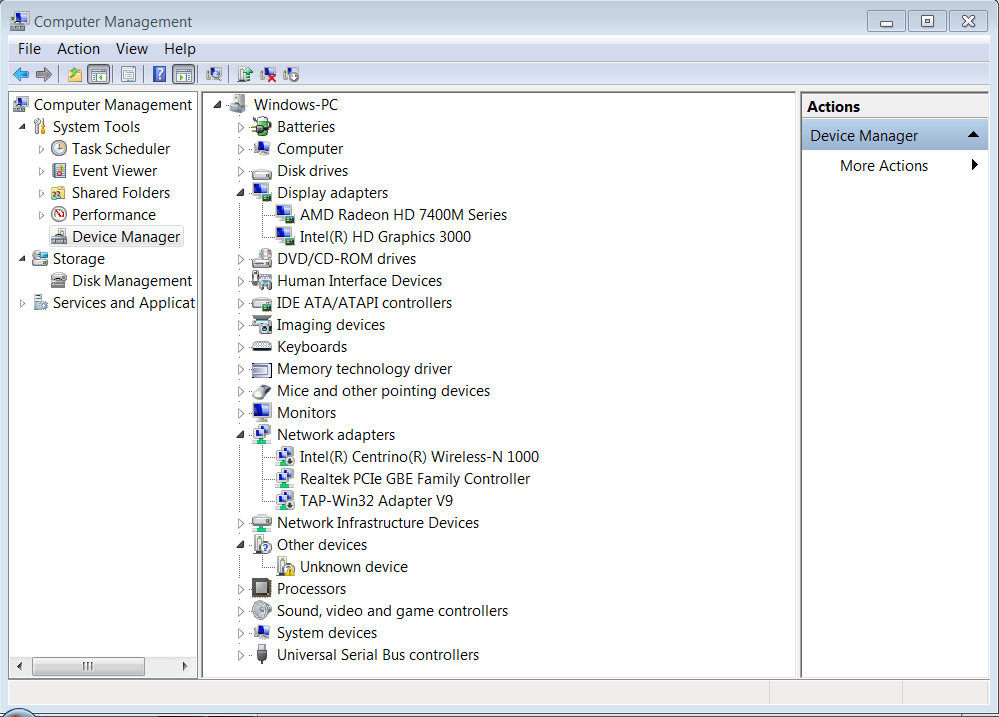
Task: Open More Actions submenu in Actions pane
Action: pos(895,166)
